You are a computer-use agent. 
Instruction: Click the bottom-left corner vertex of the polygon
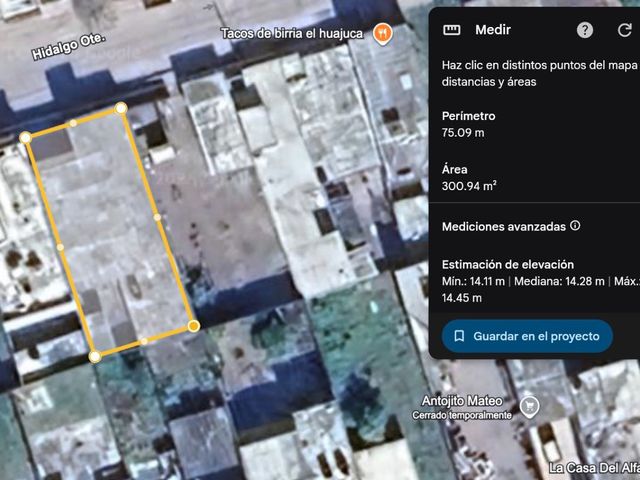95,357
